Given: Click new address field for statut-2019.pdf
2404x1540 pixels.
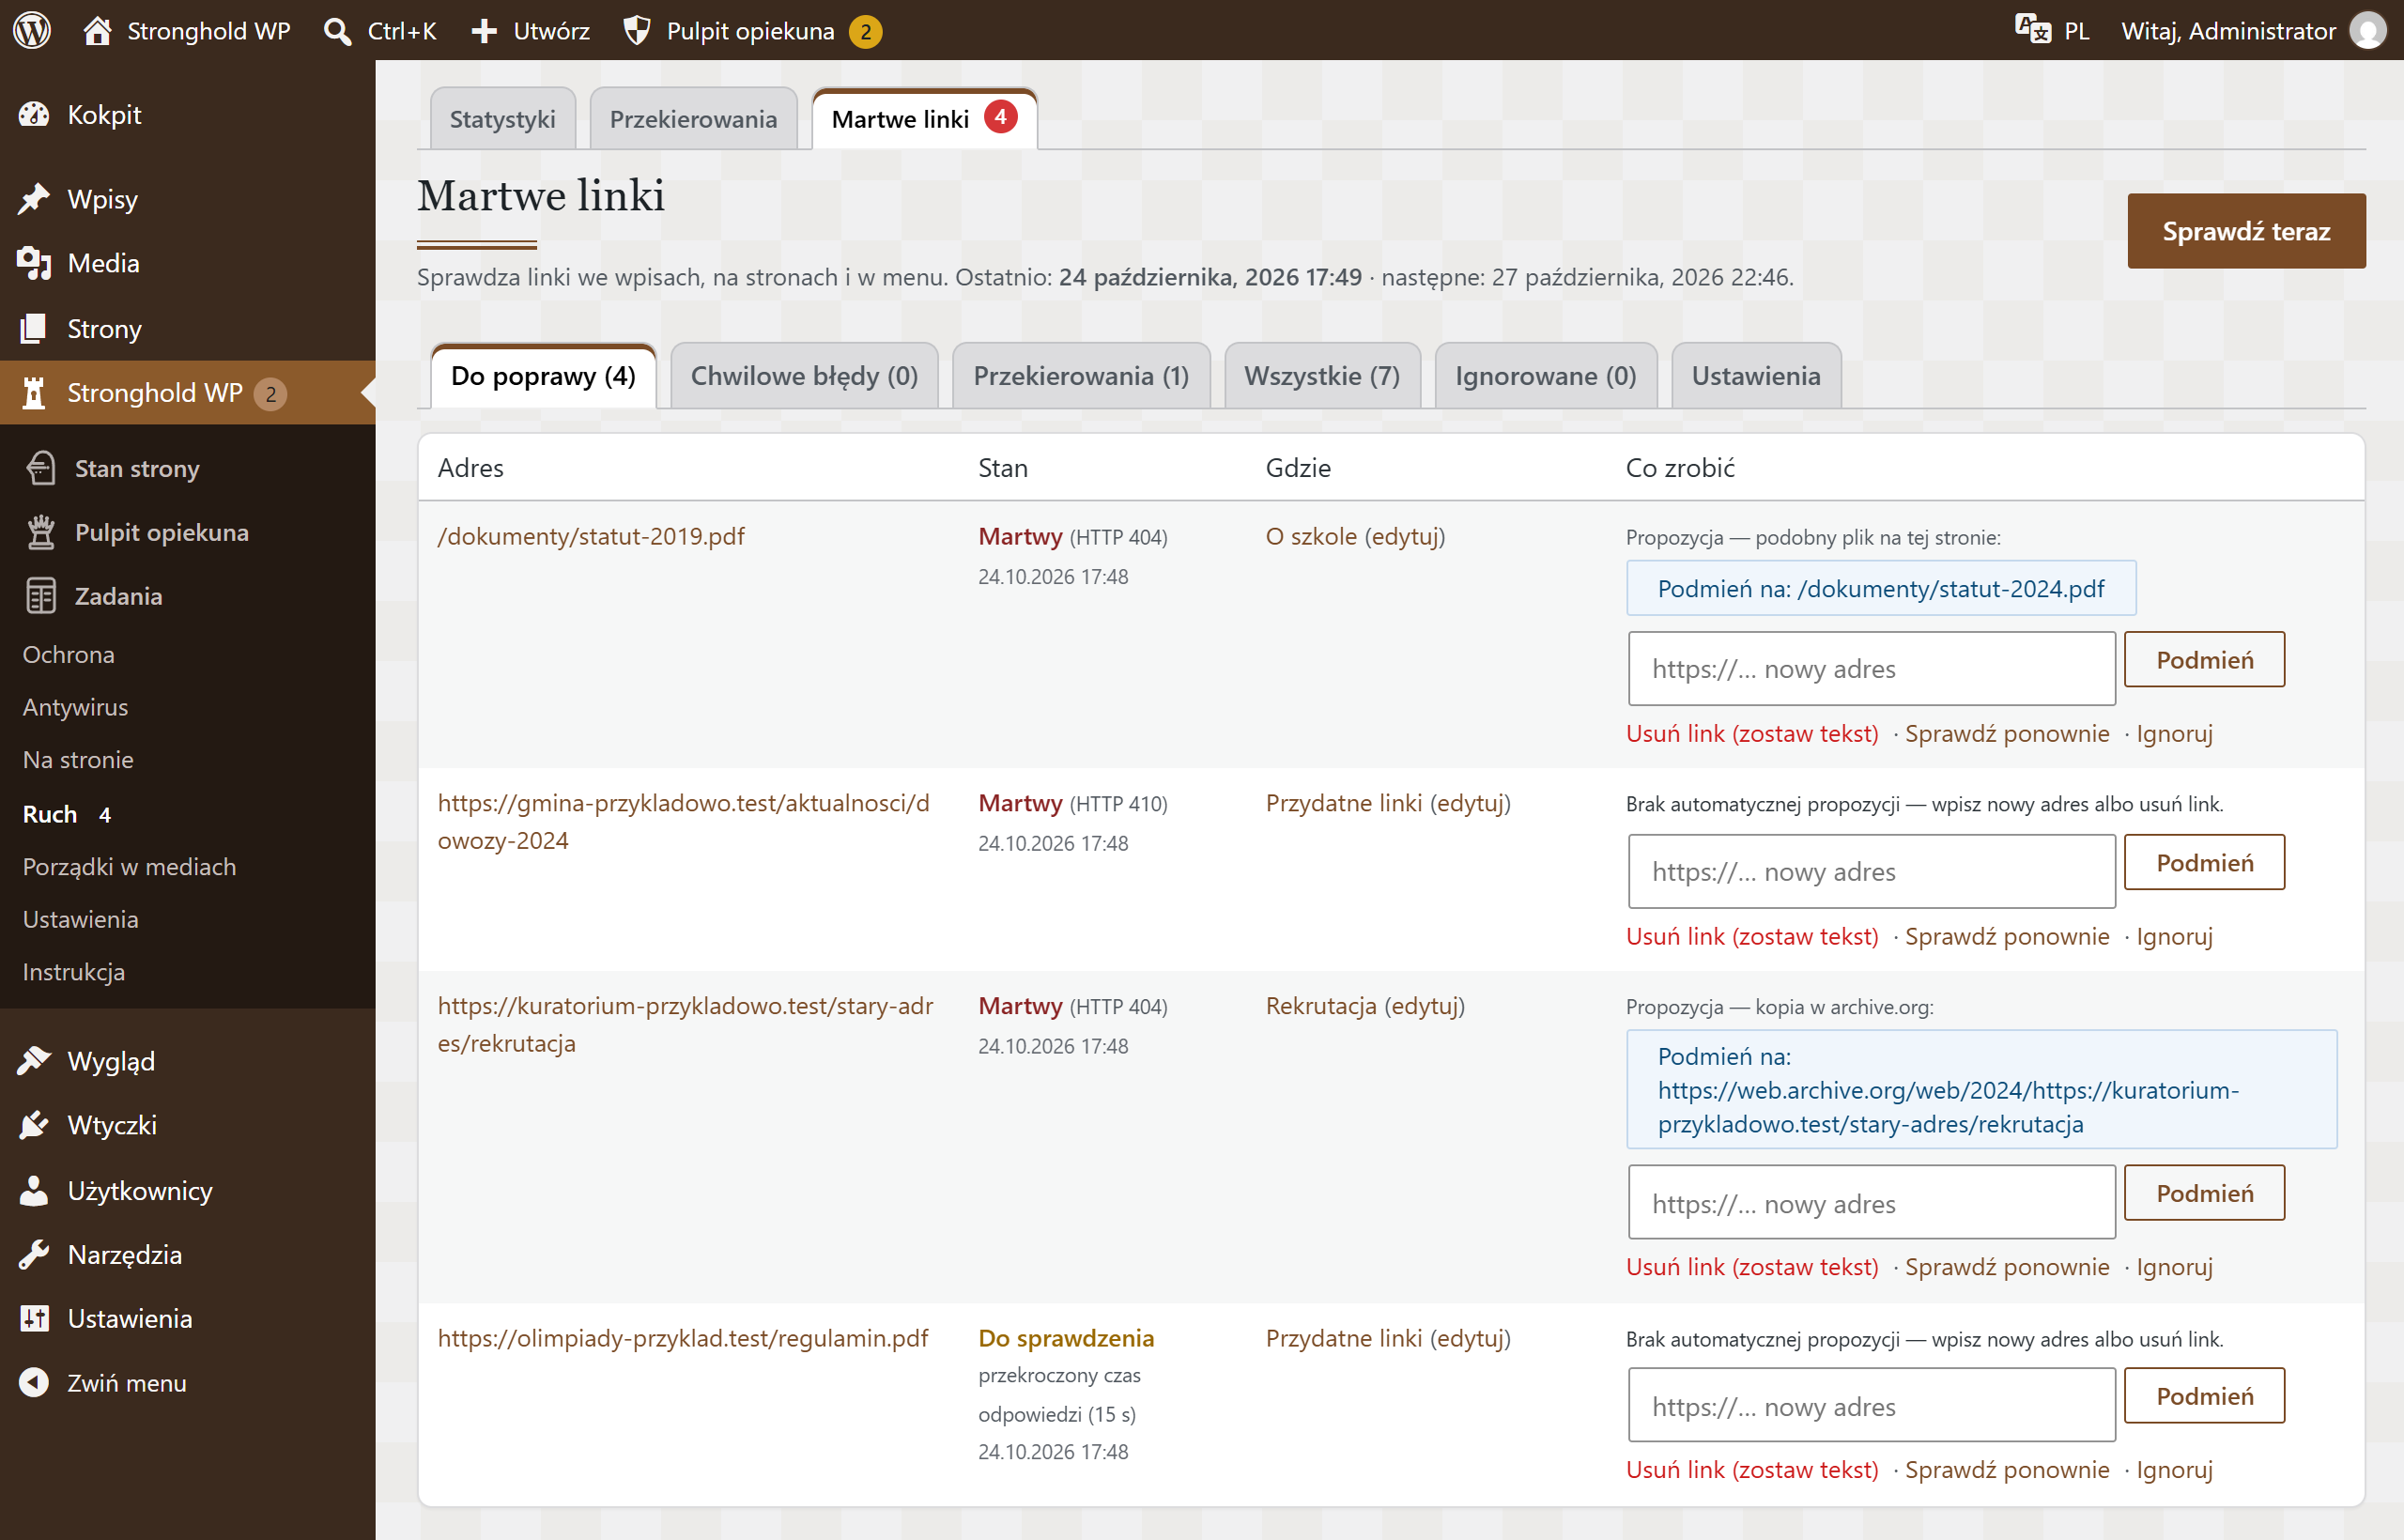Looking at the screenshot, I should (x=1871, y=668).
